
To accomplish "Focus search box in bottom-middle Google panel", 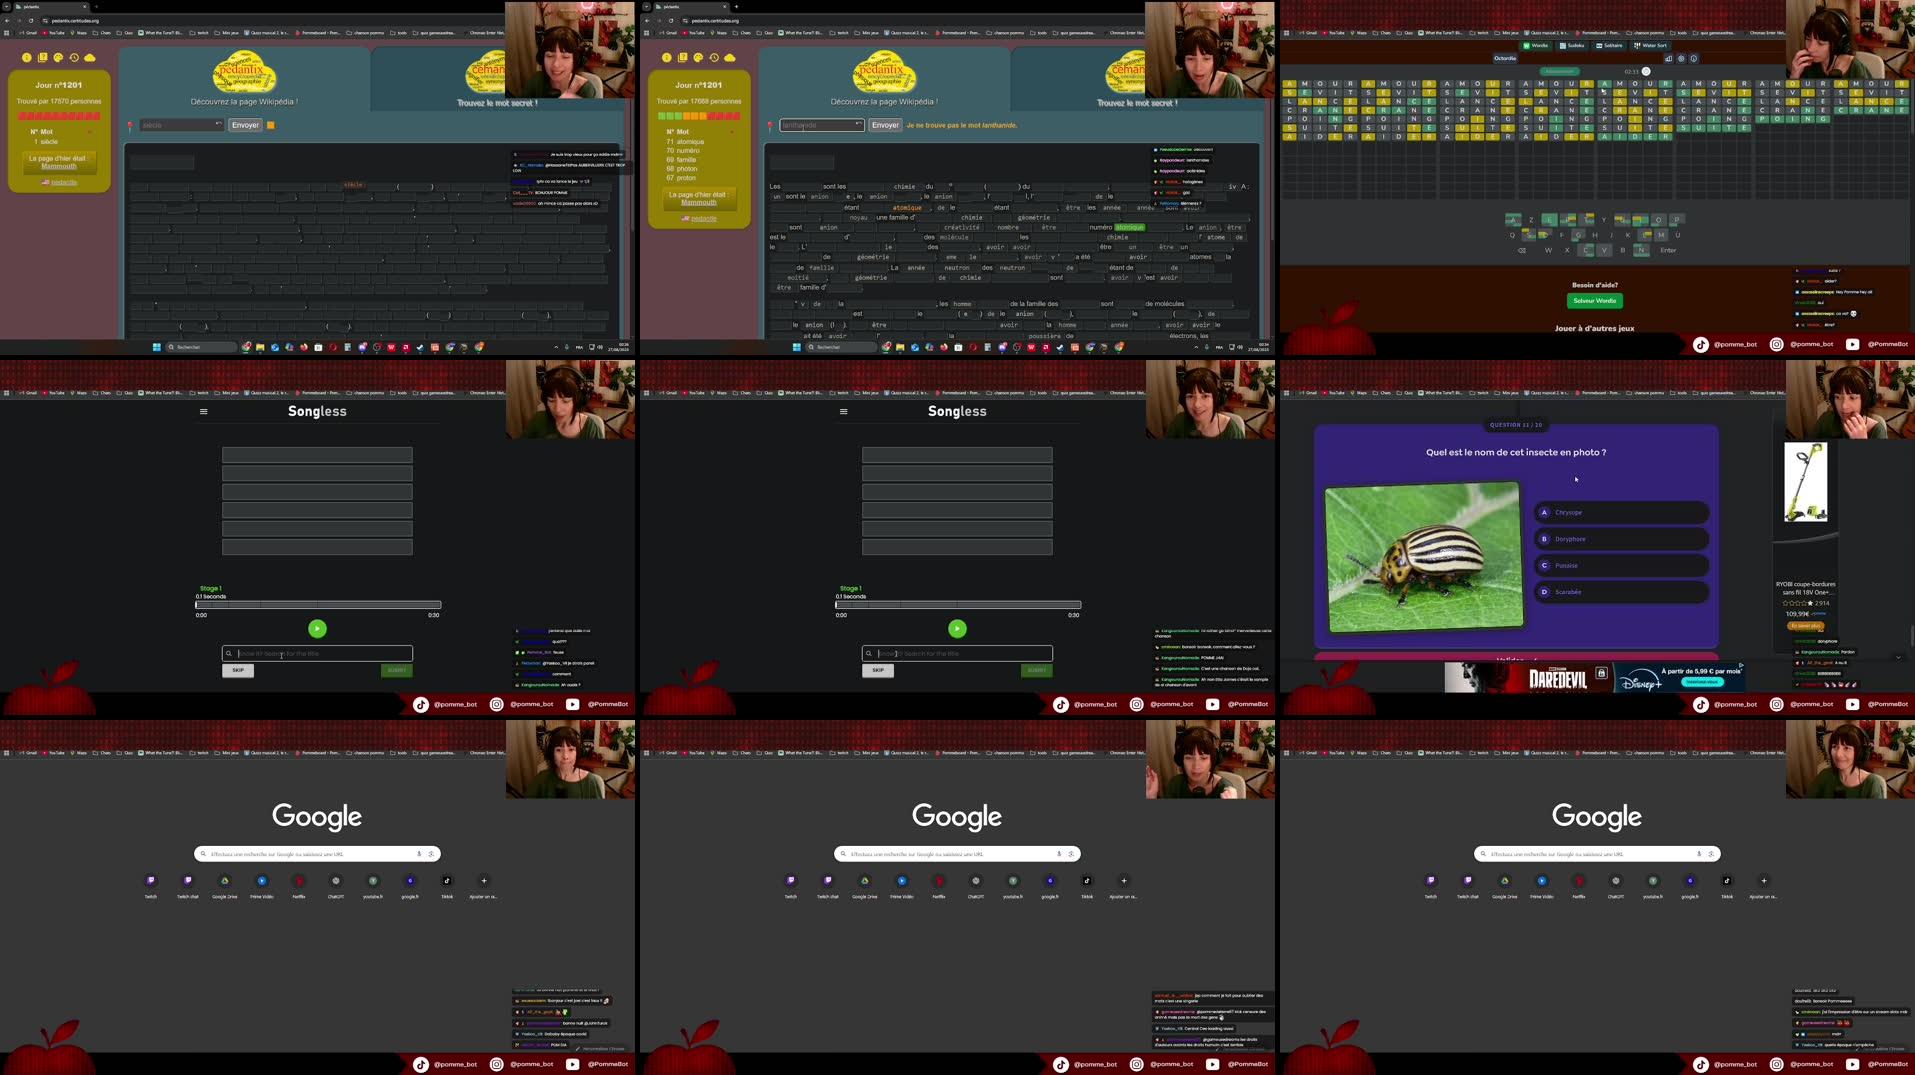I will pos(957,854).
